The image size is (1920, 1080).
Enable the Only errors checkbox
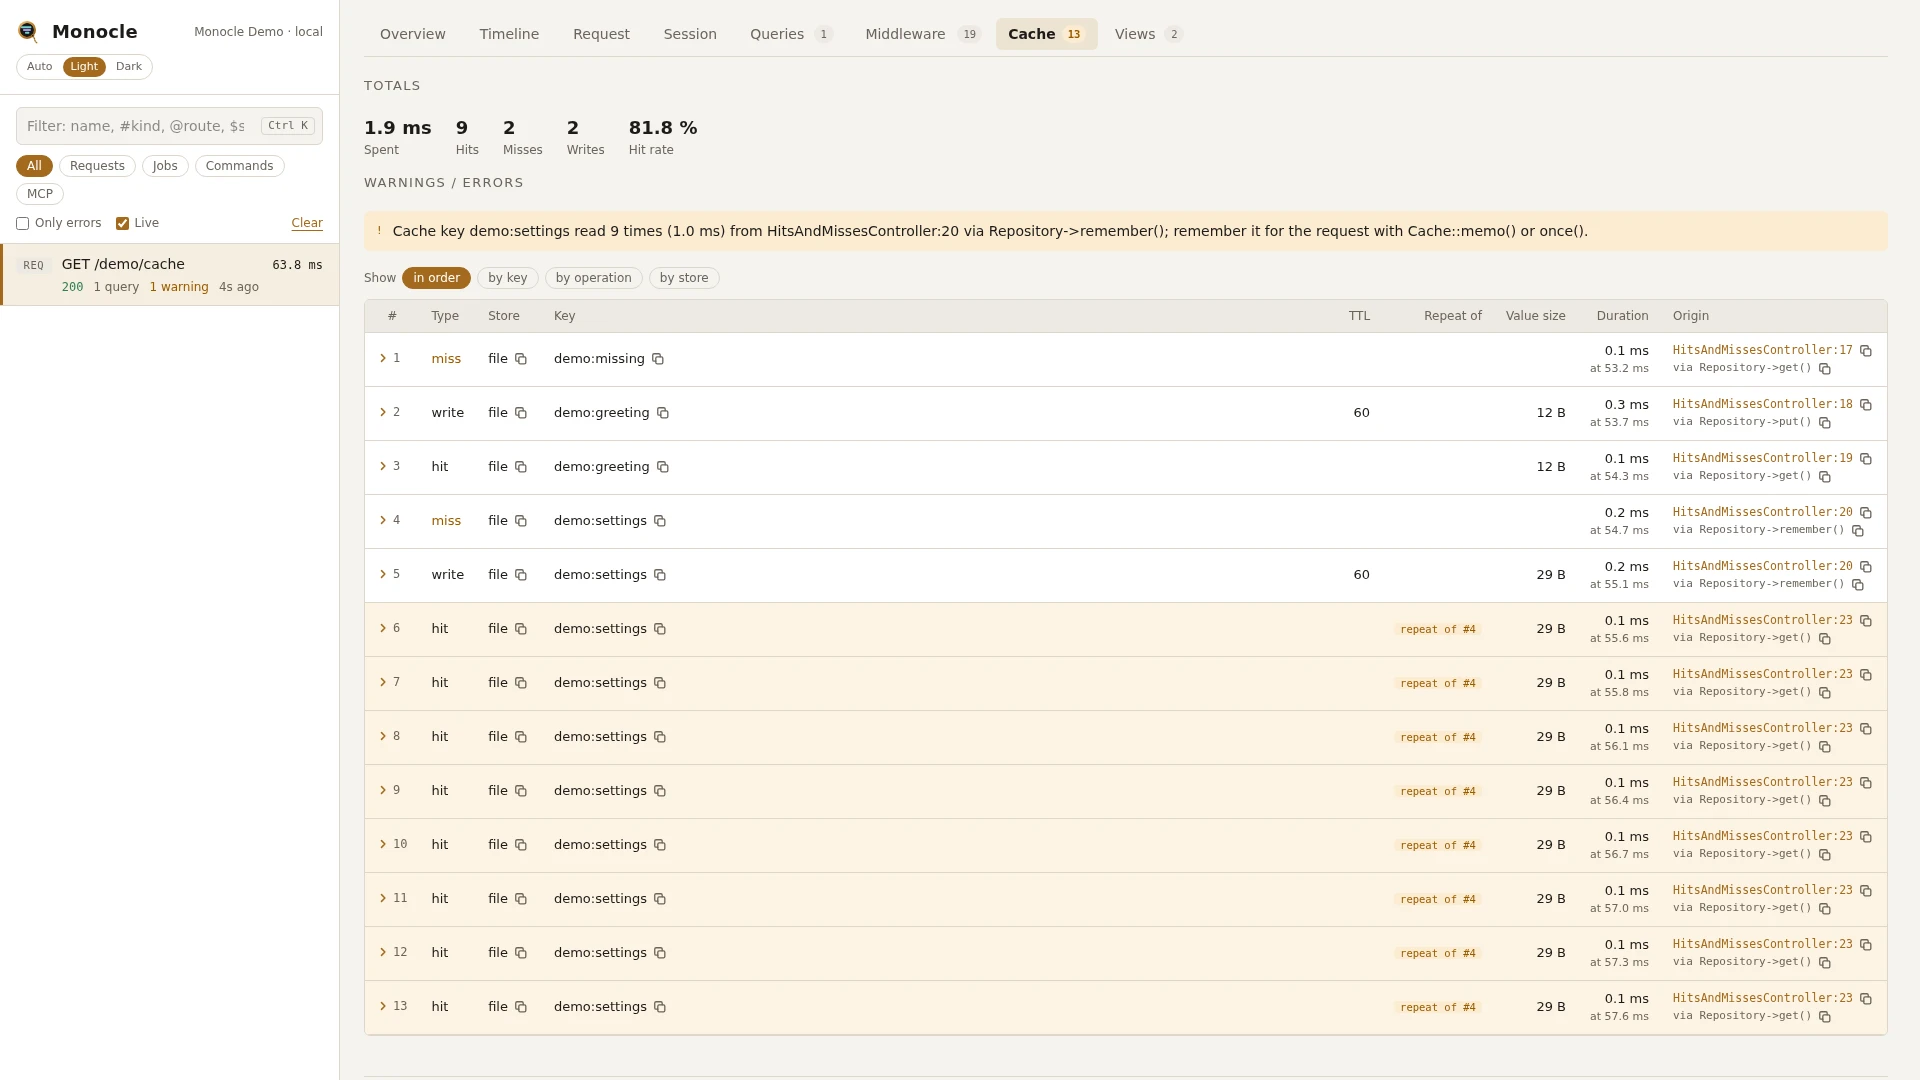pos(22,224)
